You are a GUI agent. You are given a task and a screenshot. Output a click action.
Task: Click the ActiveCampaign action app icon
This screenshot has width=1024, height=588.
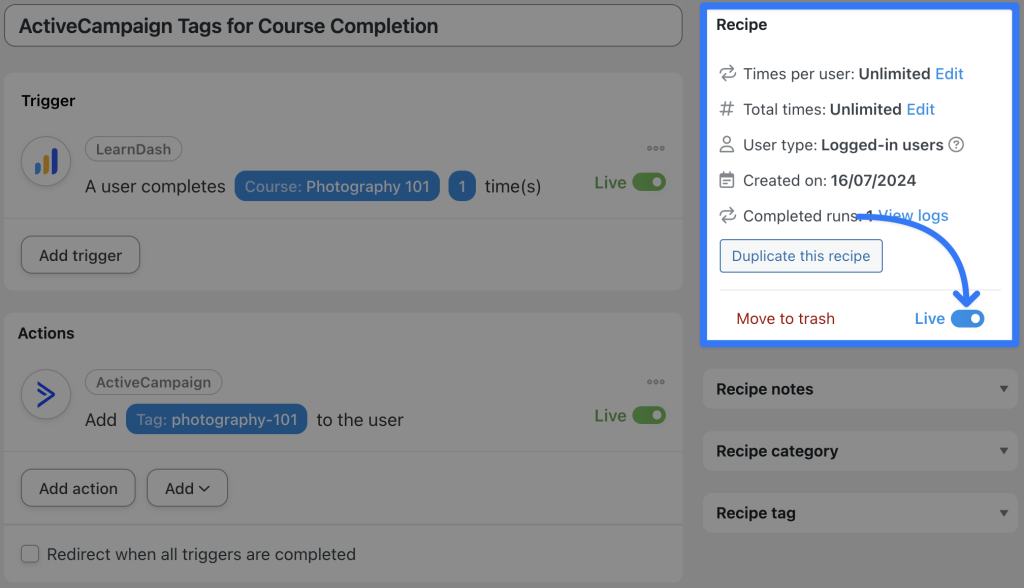pos(44,394)
